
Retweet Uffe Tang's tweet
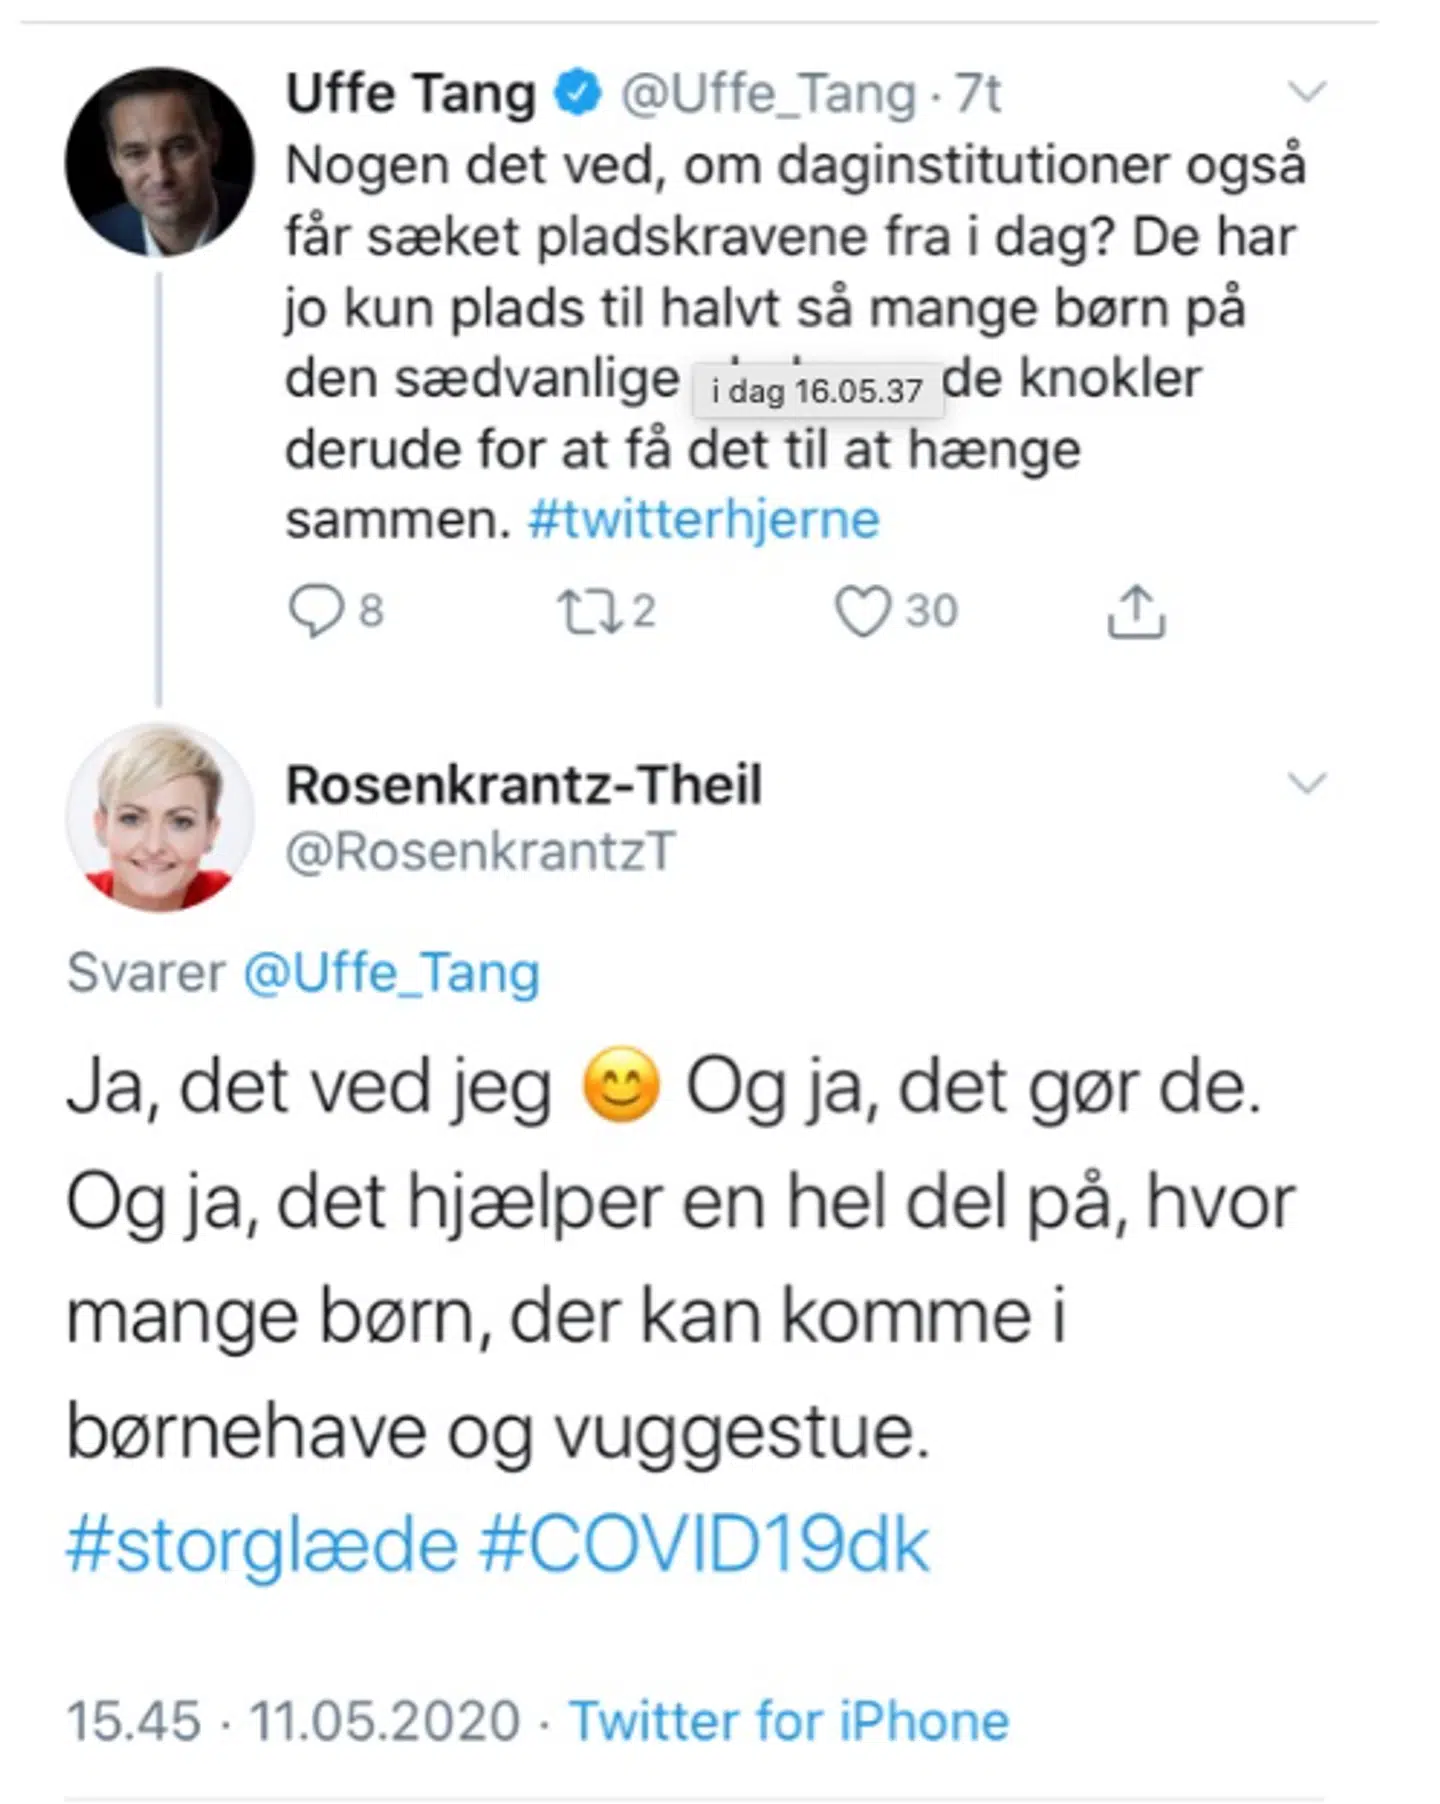(590, 611)
